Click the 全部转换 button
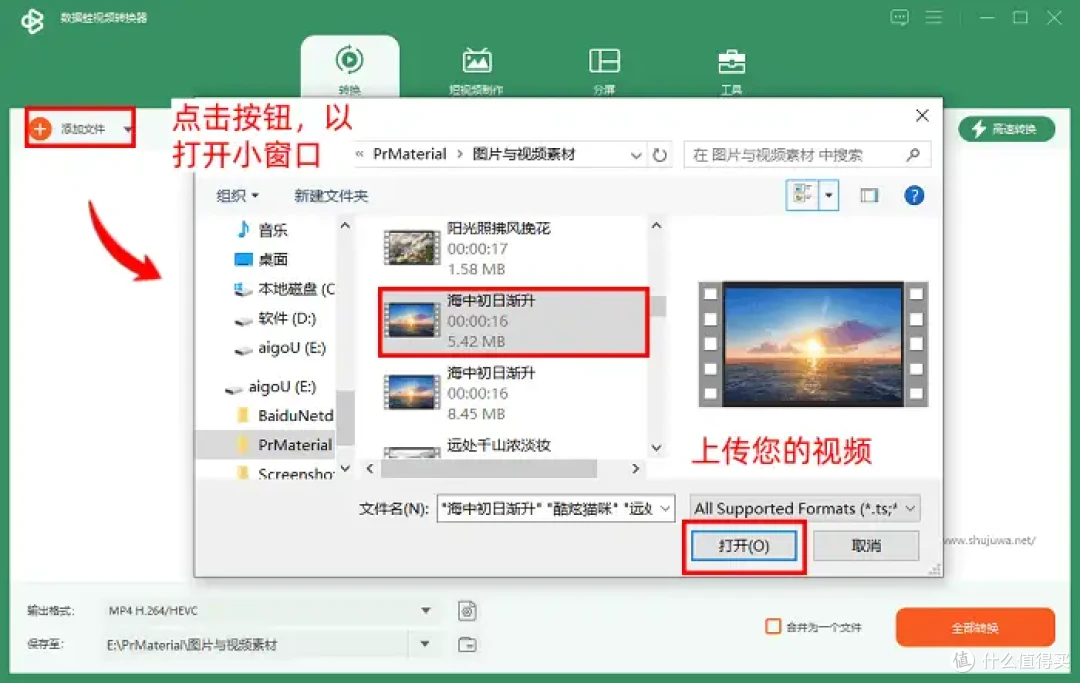This screenshot has width=1080, height=683. click(x=975, y=628)
